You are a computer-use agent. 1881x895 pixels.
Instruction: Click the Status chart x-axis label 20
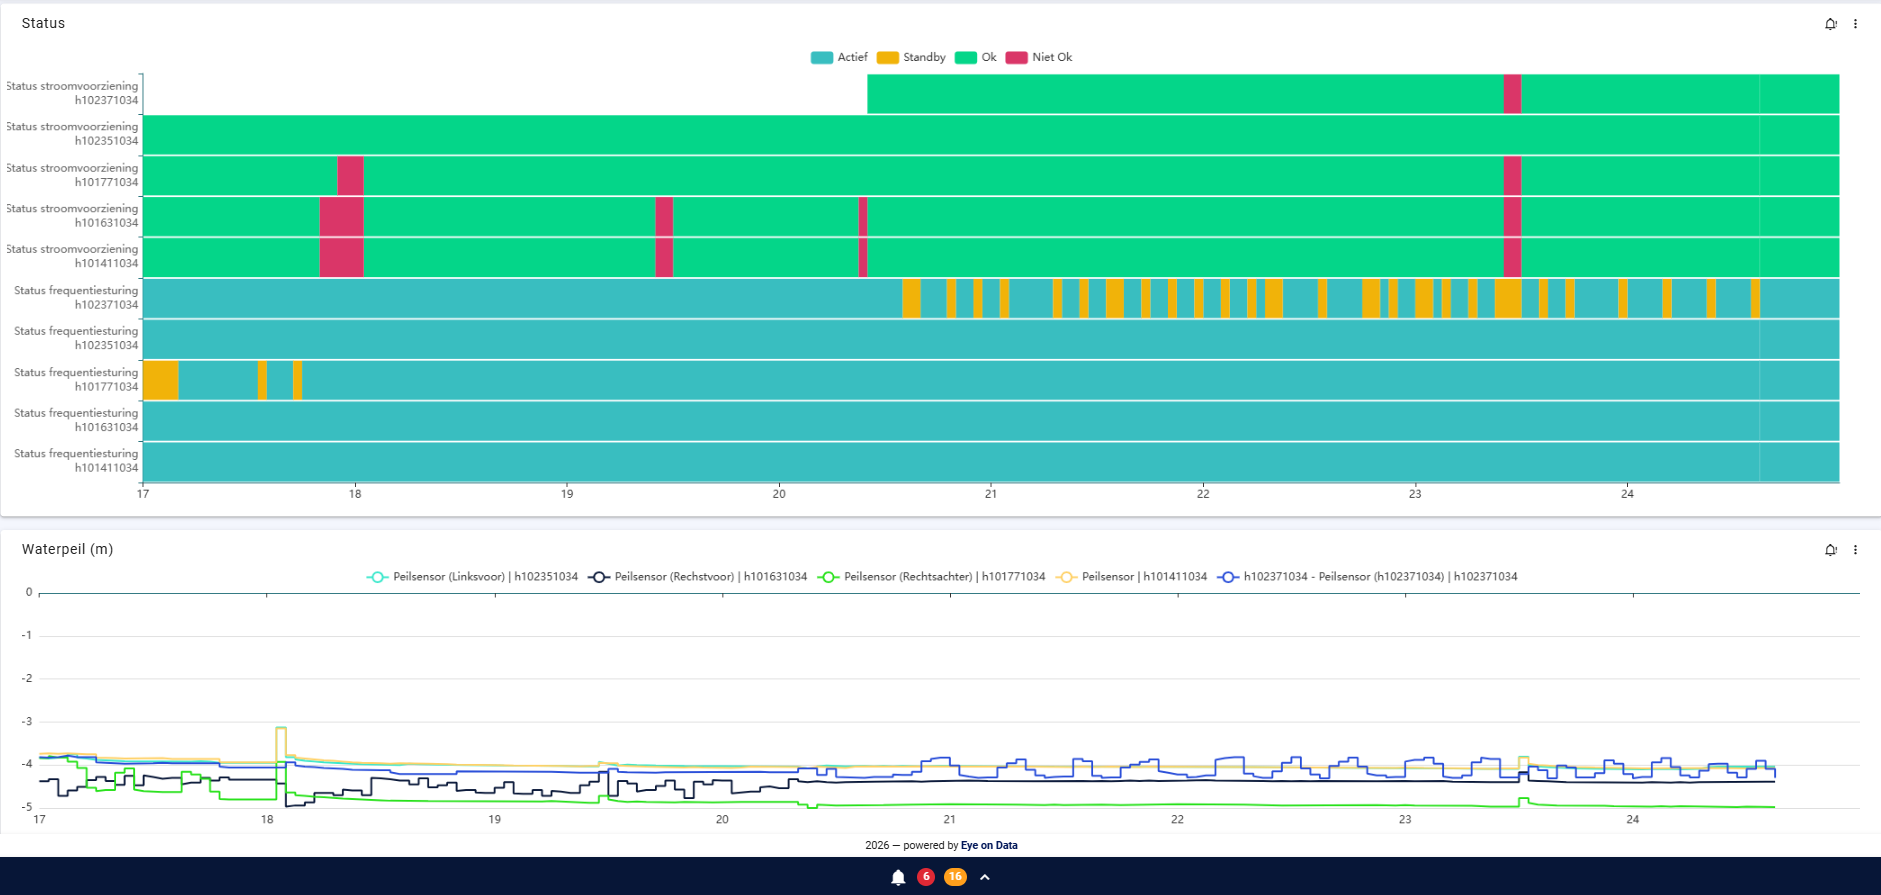(x=779, y=494)
